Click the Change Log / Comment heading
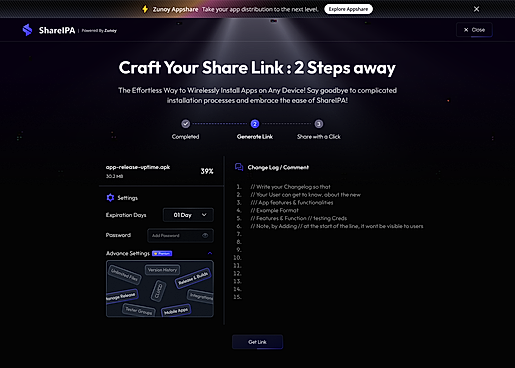Screen dimensions: 515x368 (278, 167)
